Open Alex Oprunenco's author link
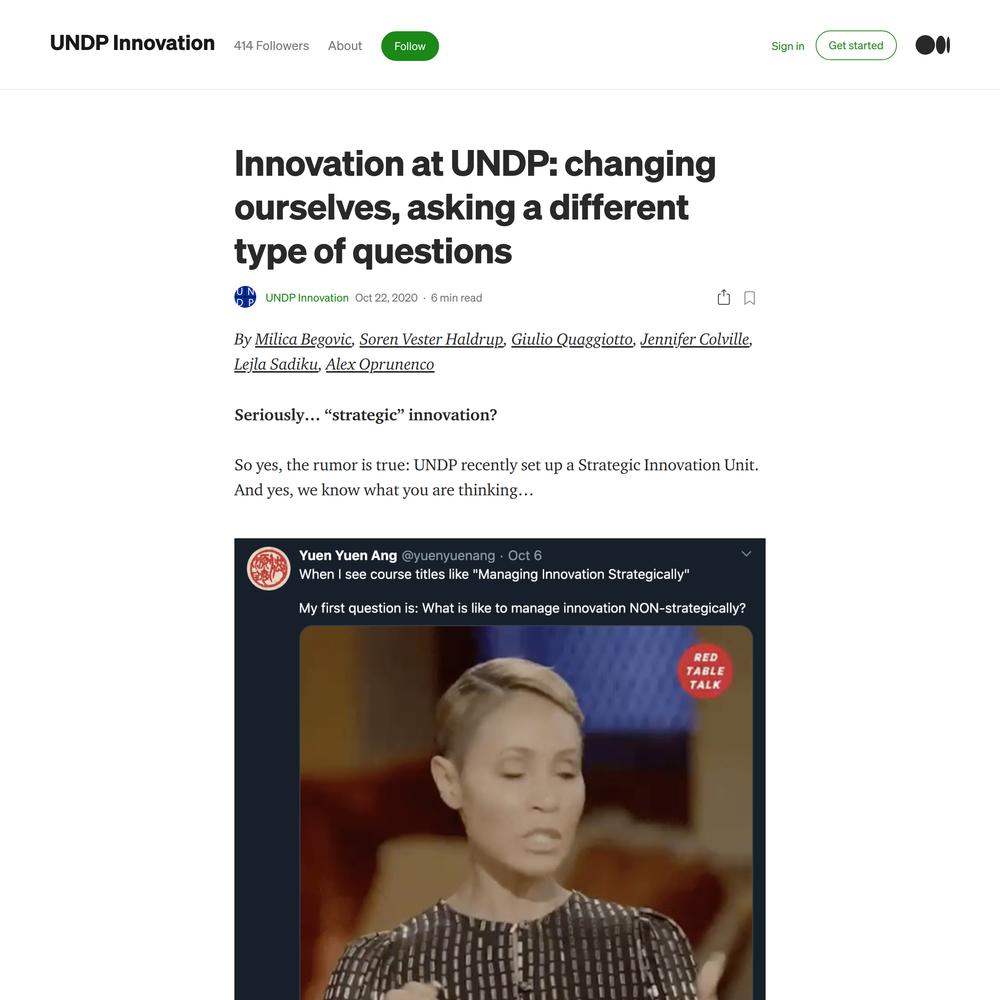 click(x=380, y=364)
